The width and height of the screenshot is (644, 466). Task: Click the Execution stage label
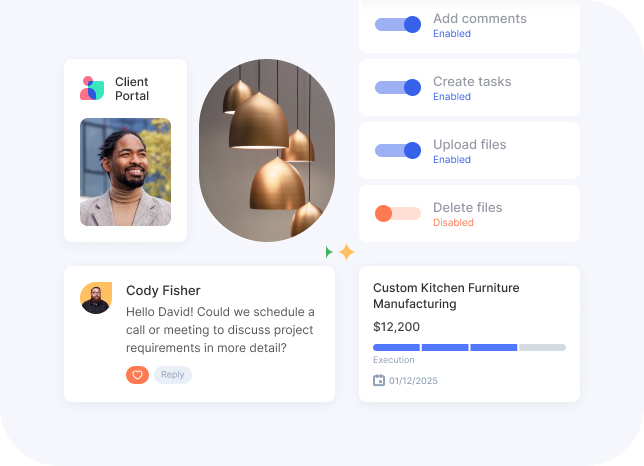393,360
